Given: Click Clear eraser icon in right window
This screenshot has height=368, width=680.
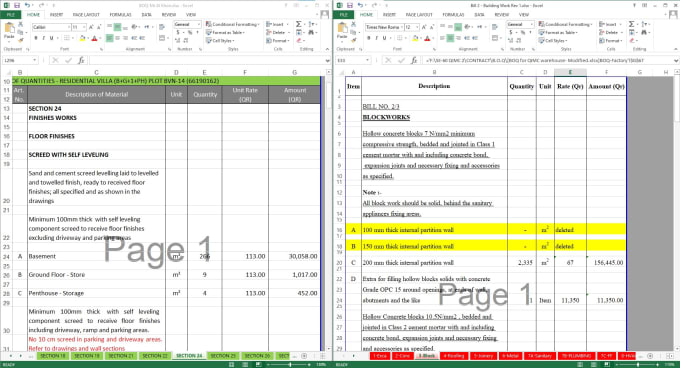Looking at the screenshot, I should click(x=633, y=40).
